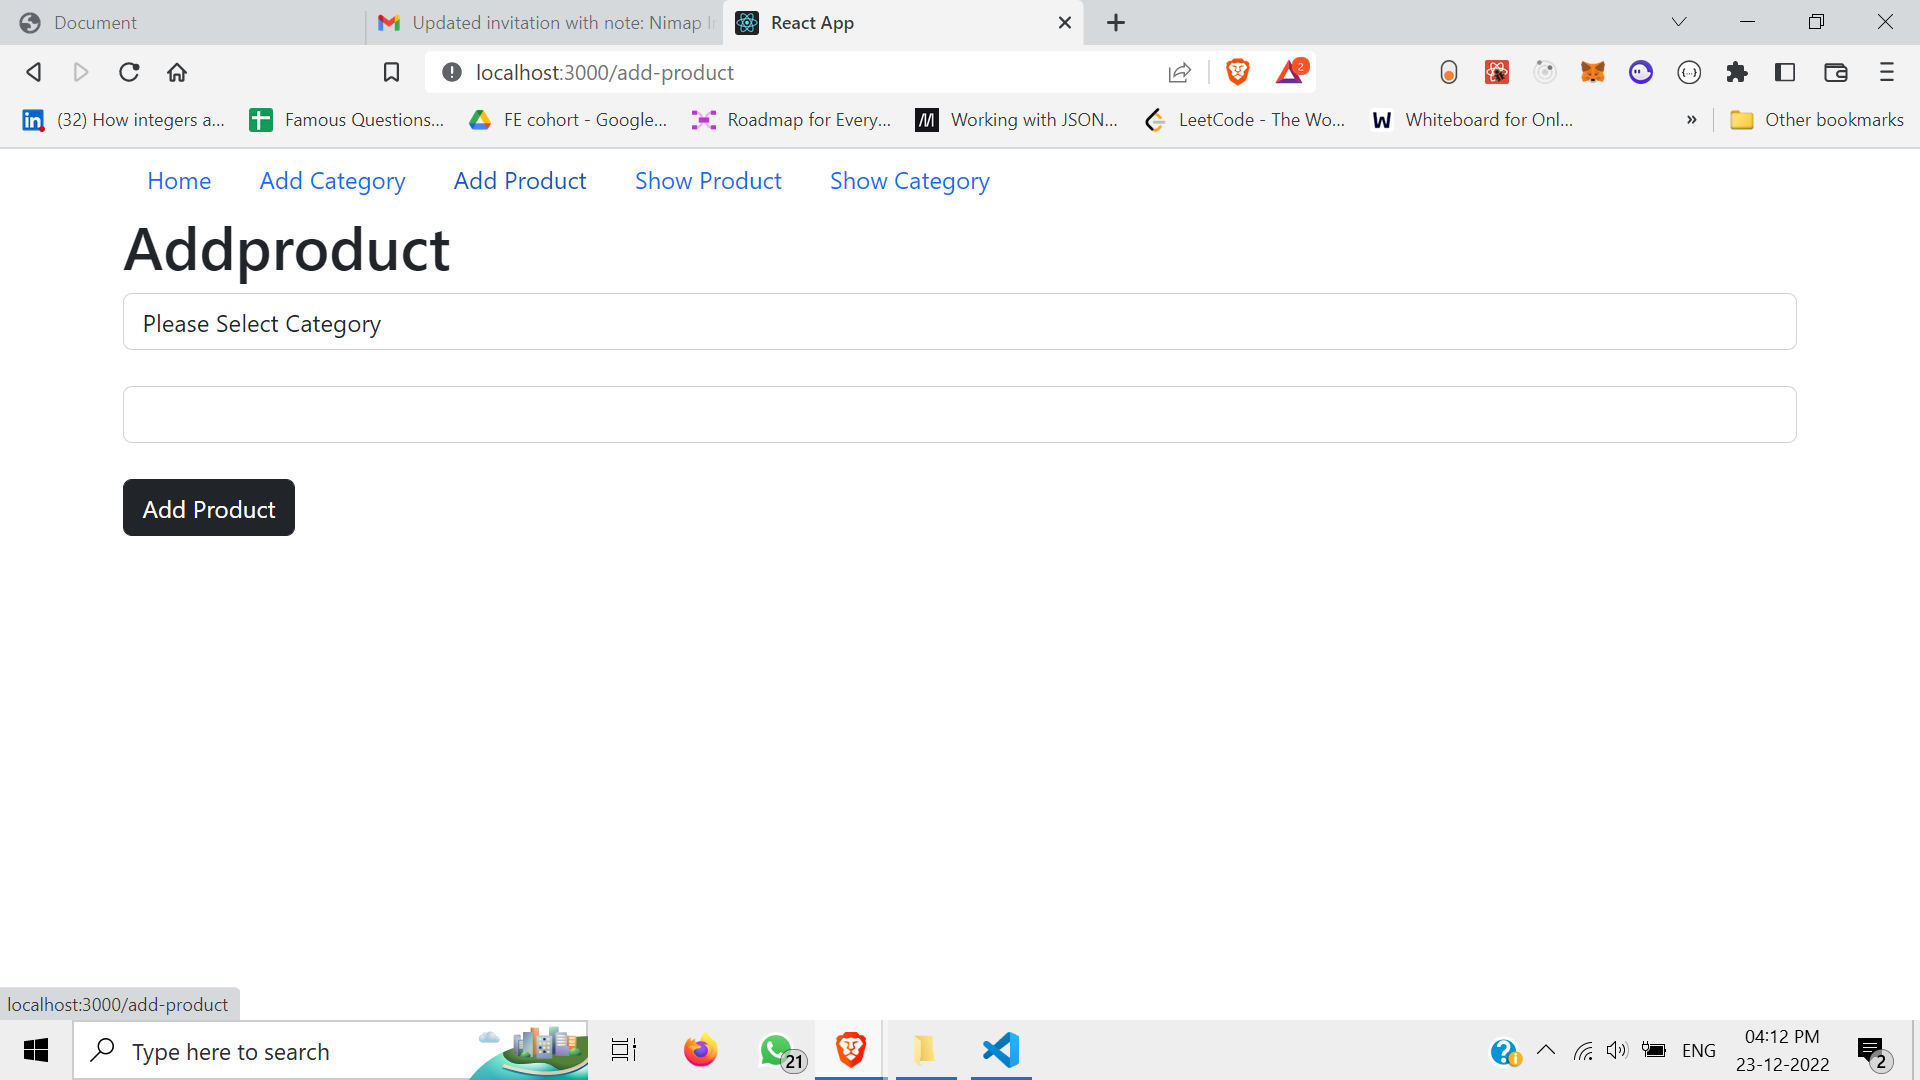Expand the tab search chevron
The image size is (1920, 1080).
pyautogui.click(x=1679, y=21)
